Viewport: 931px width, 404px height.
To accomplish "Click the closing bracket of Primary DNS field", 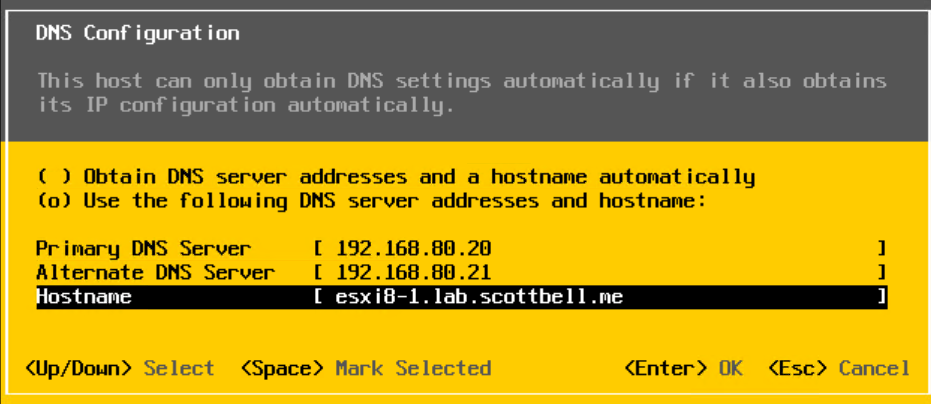I will tap(882, 248).
